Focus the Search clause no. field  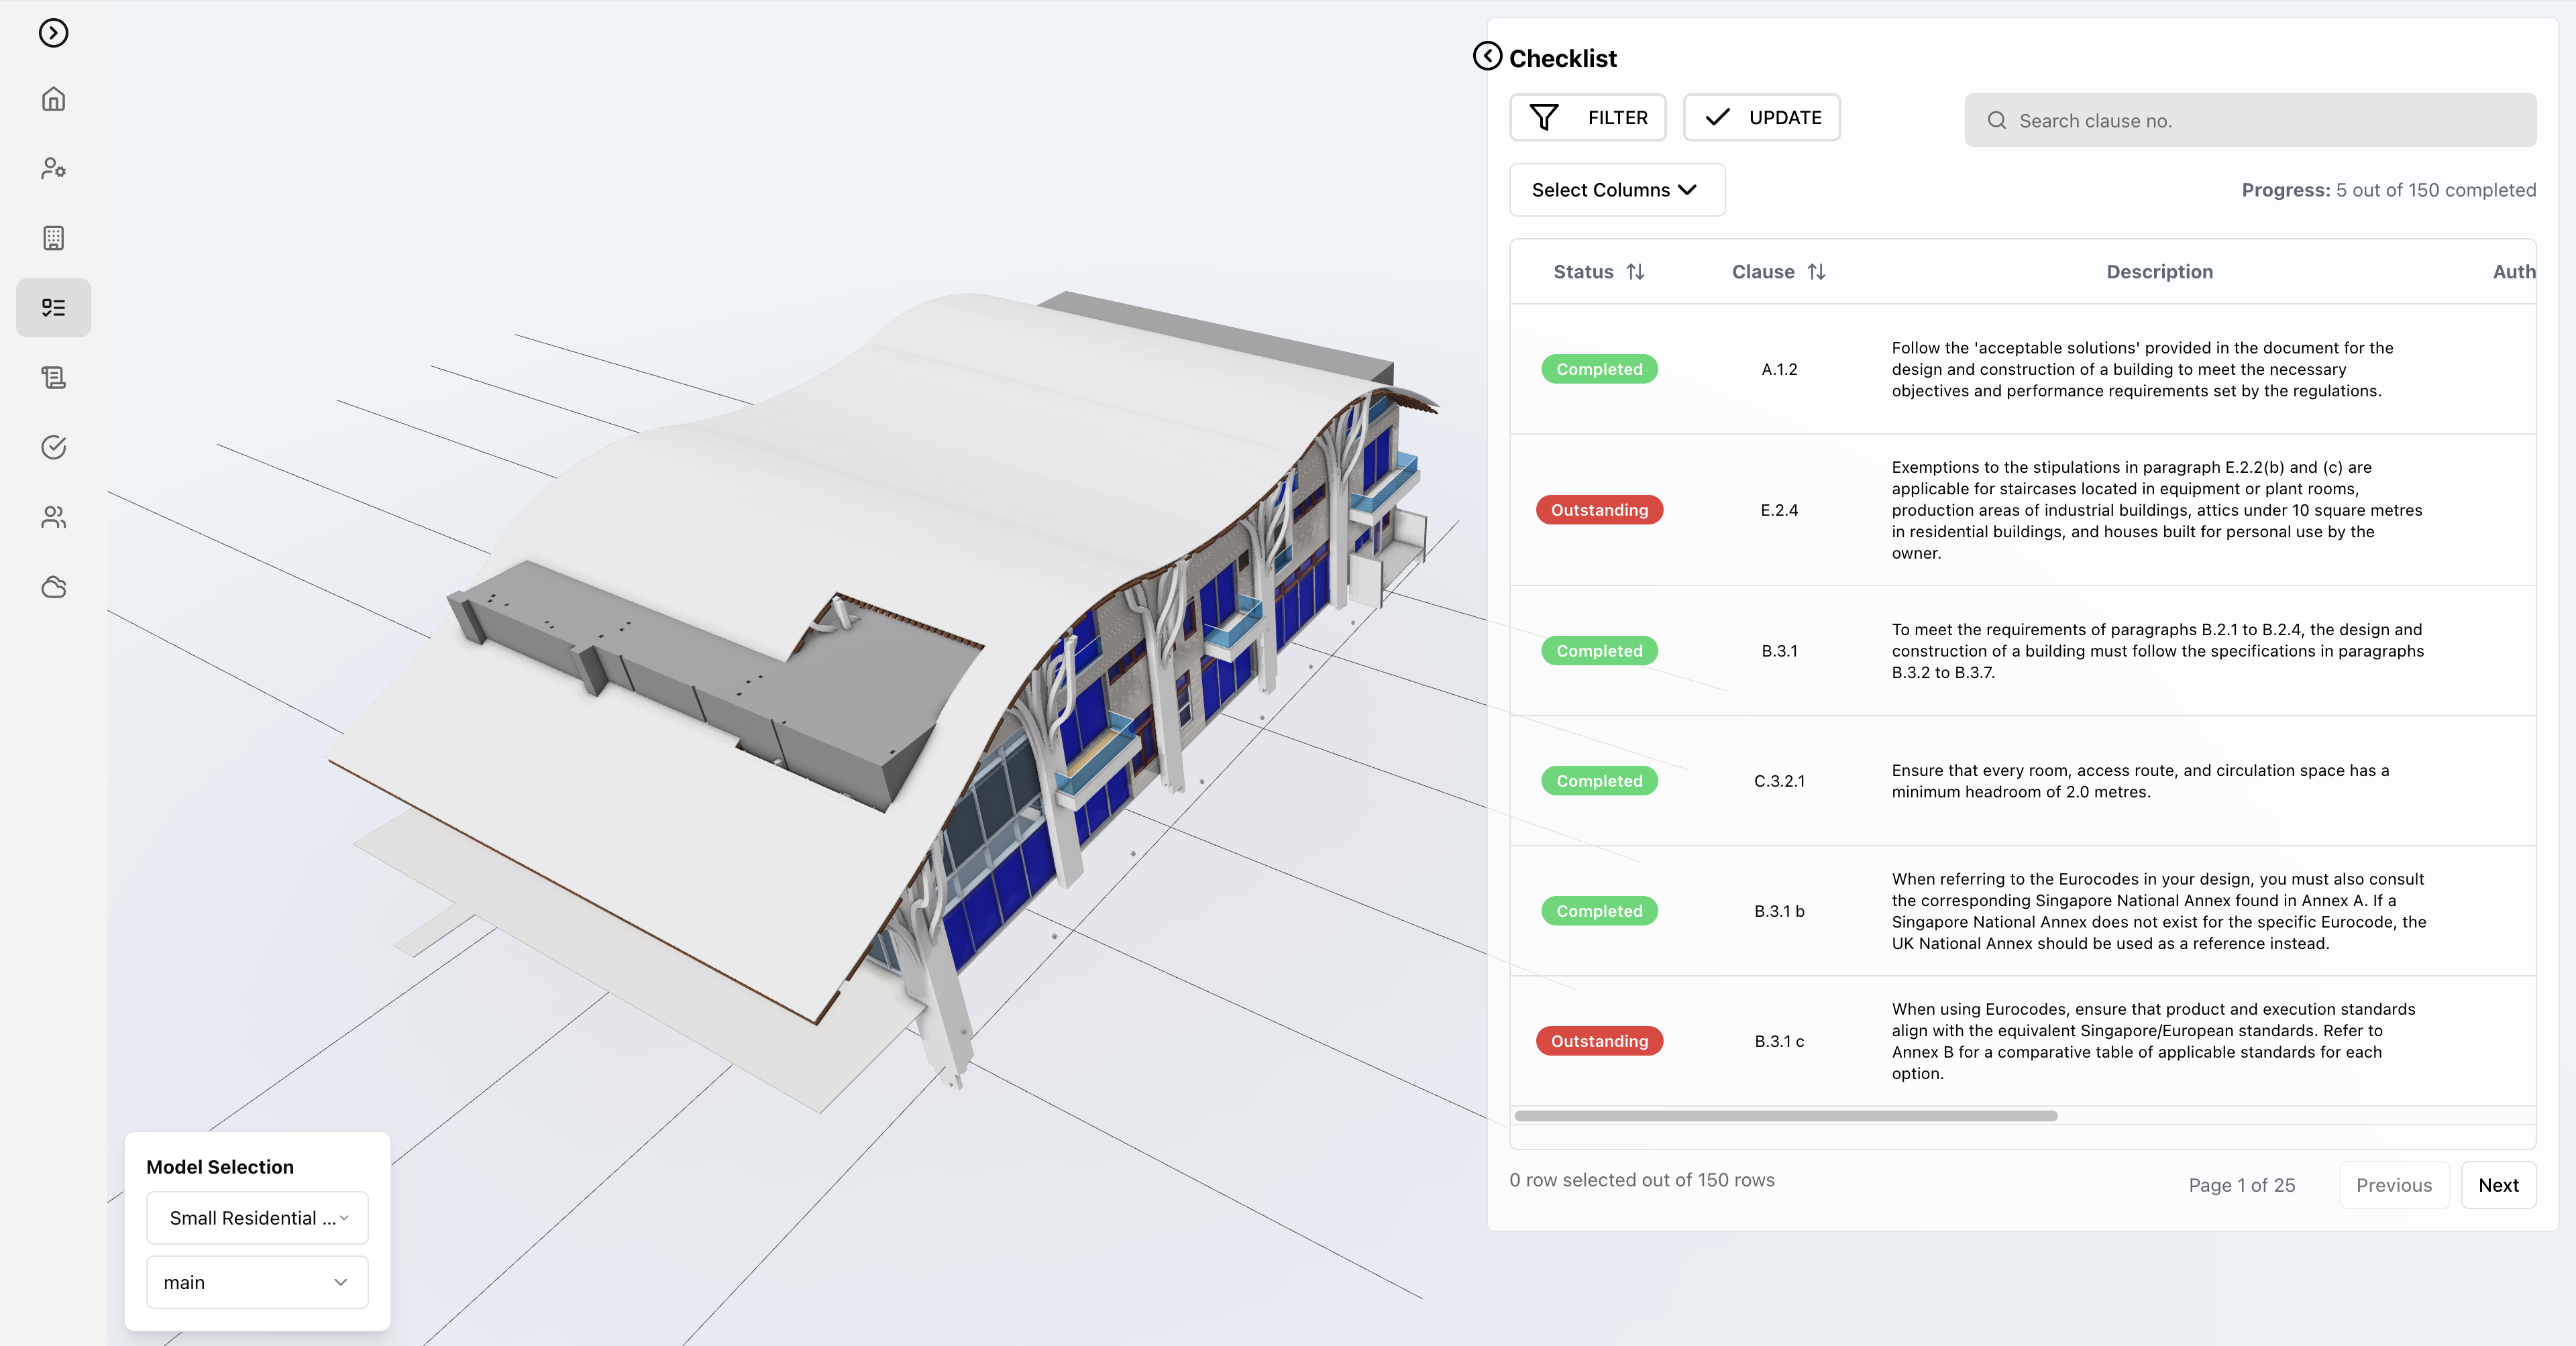click(x=2250, y=121)
